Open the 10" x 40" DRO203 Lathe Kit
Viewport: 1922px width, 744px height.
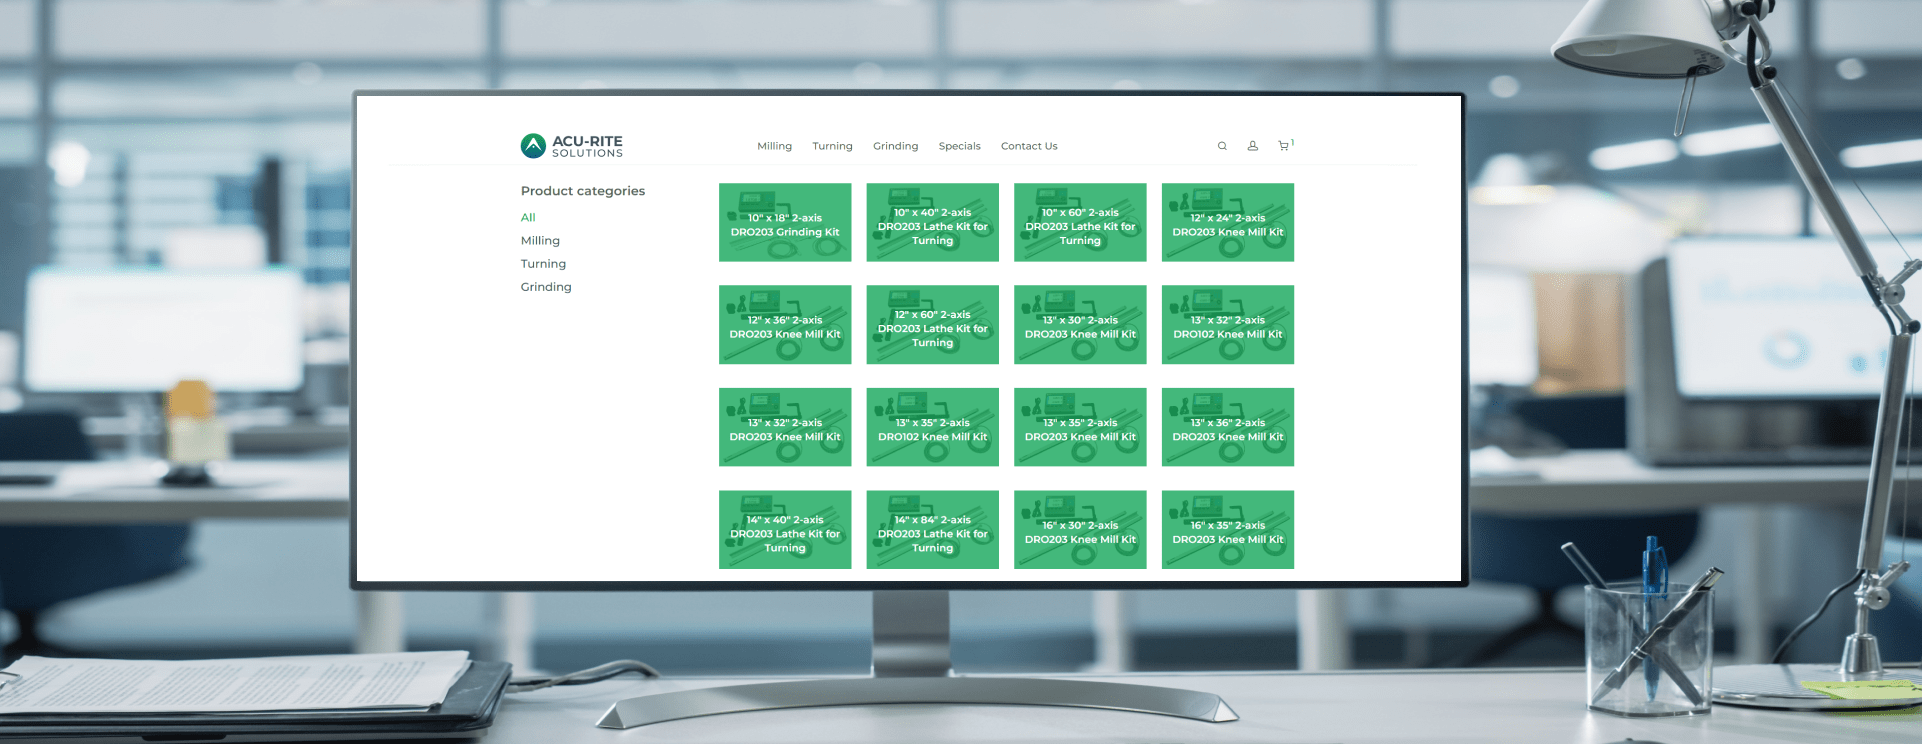pos(932,222)
